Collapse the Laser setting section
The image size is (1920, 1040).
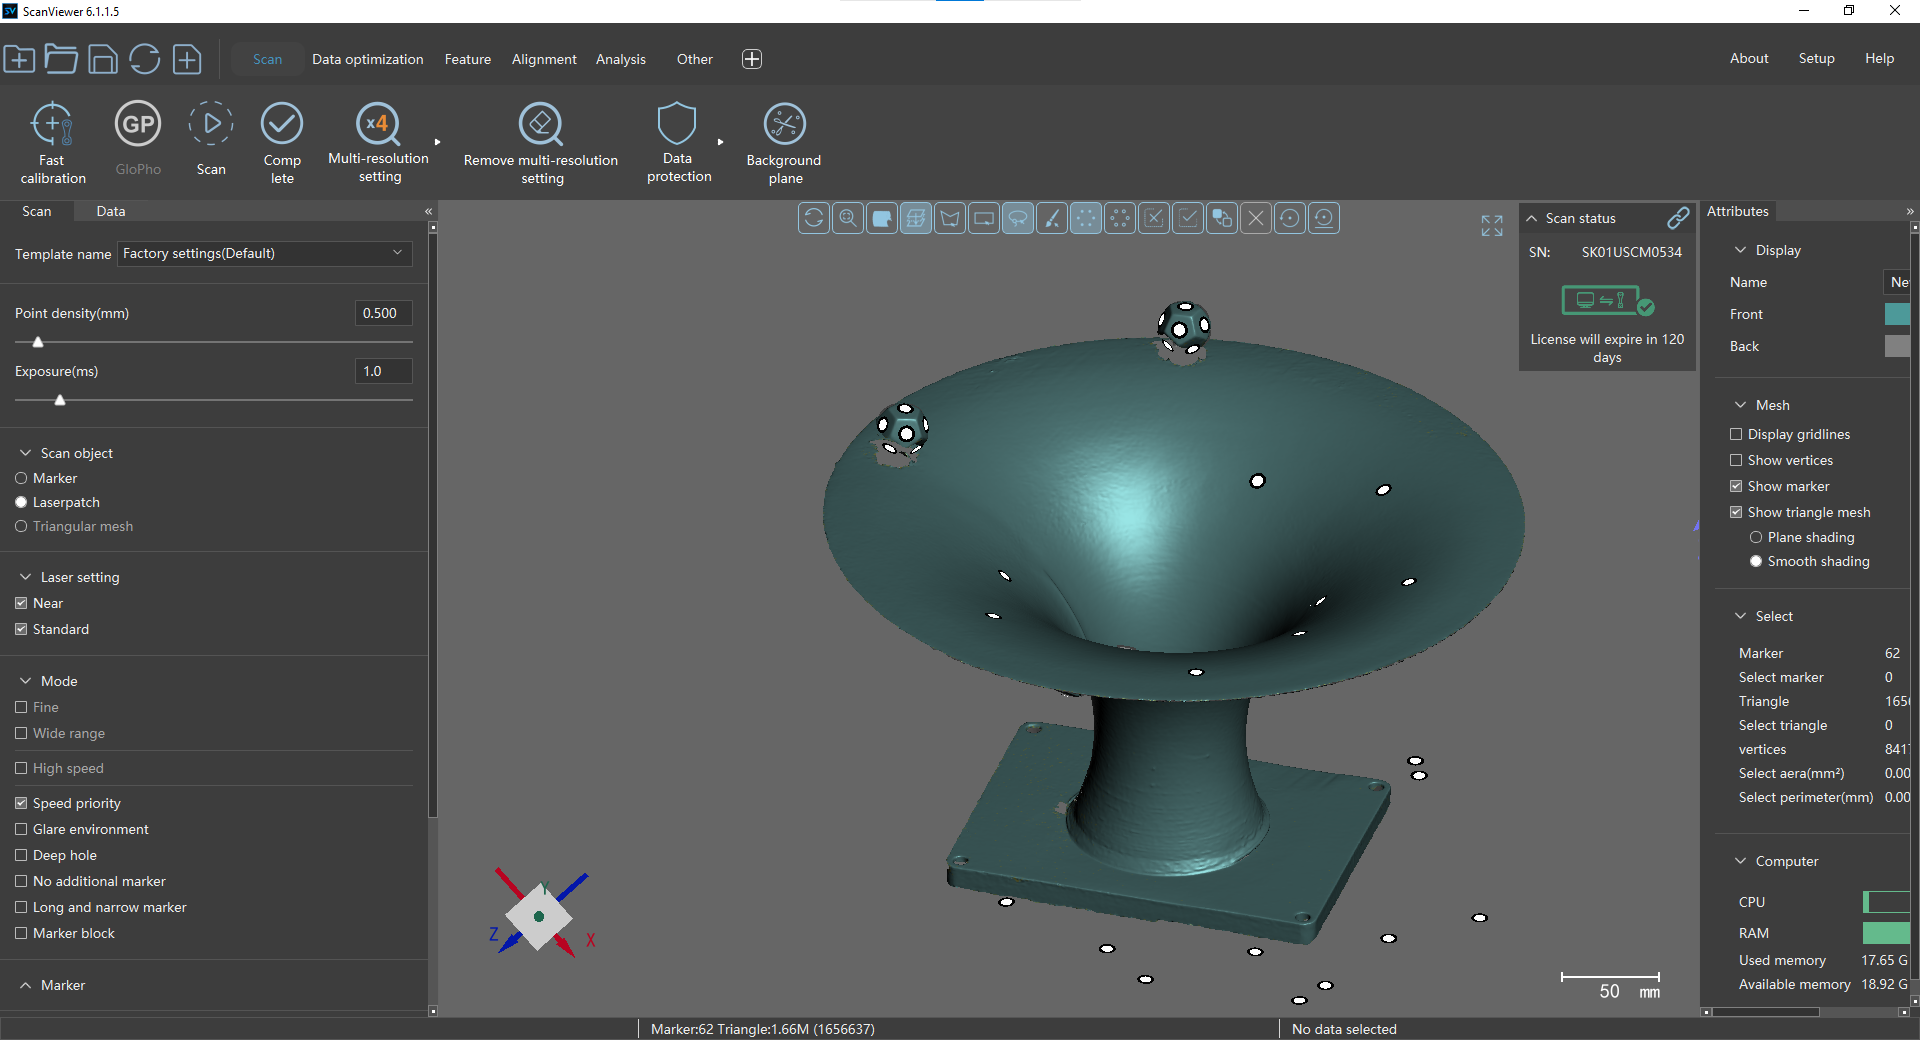click(26, 577)
